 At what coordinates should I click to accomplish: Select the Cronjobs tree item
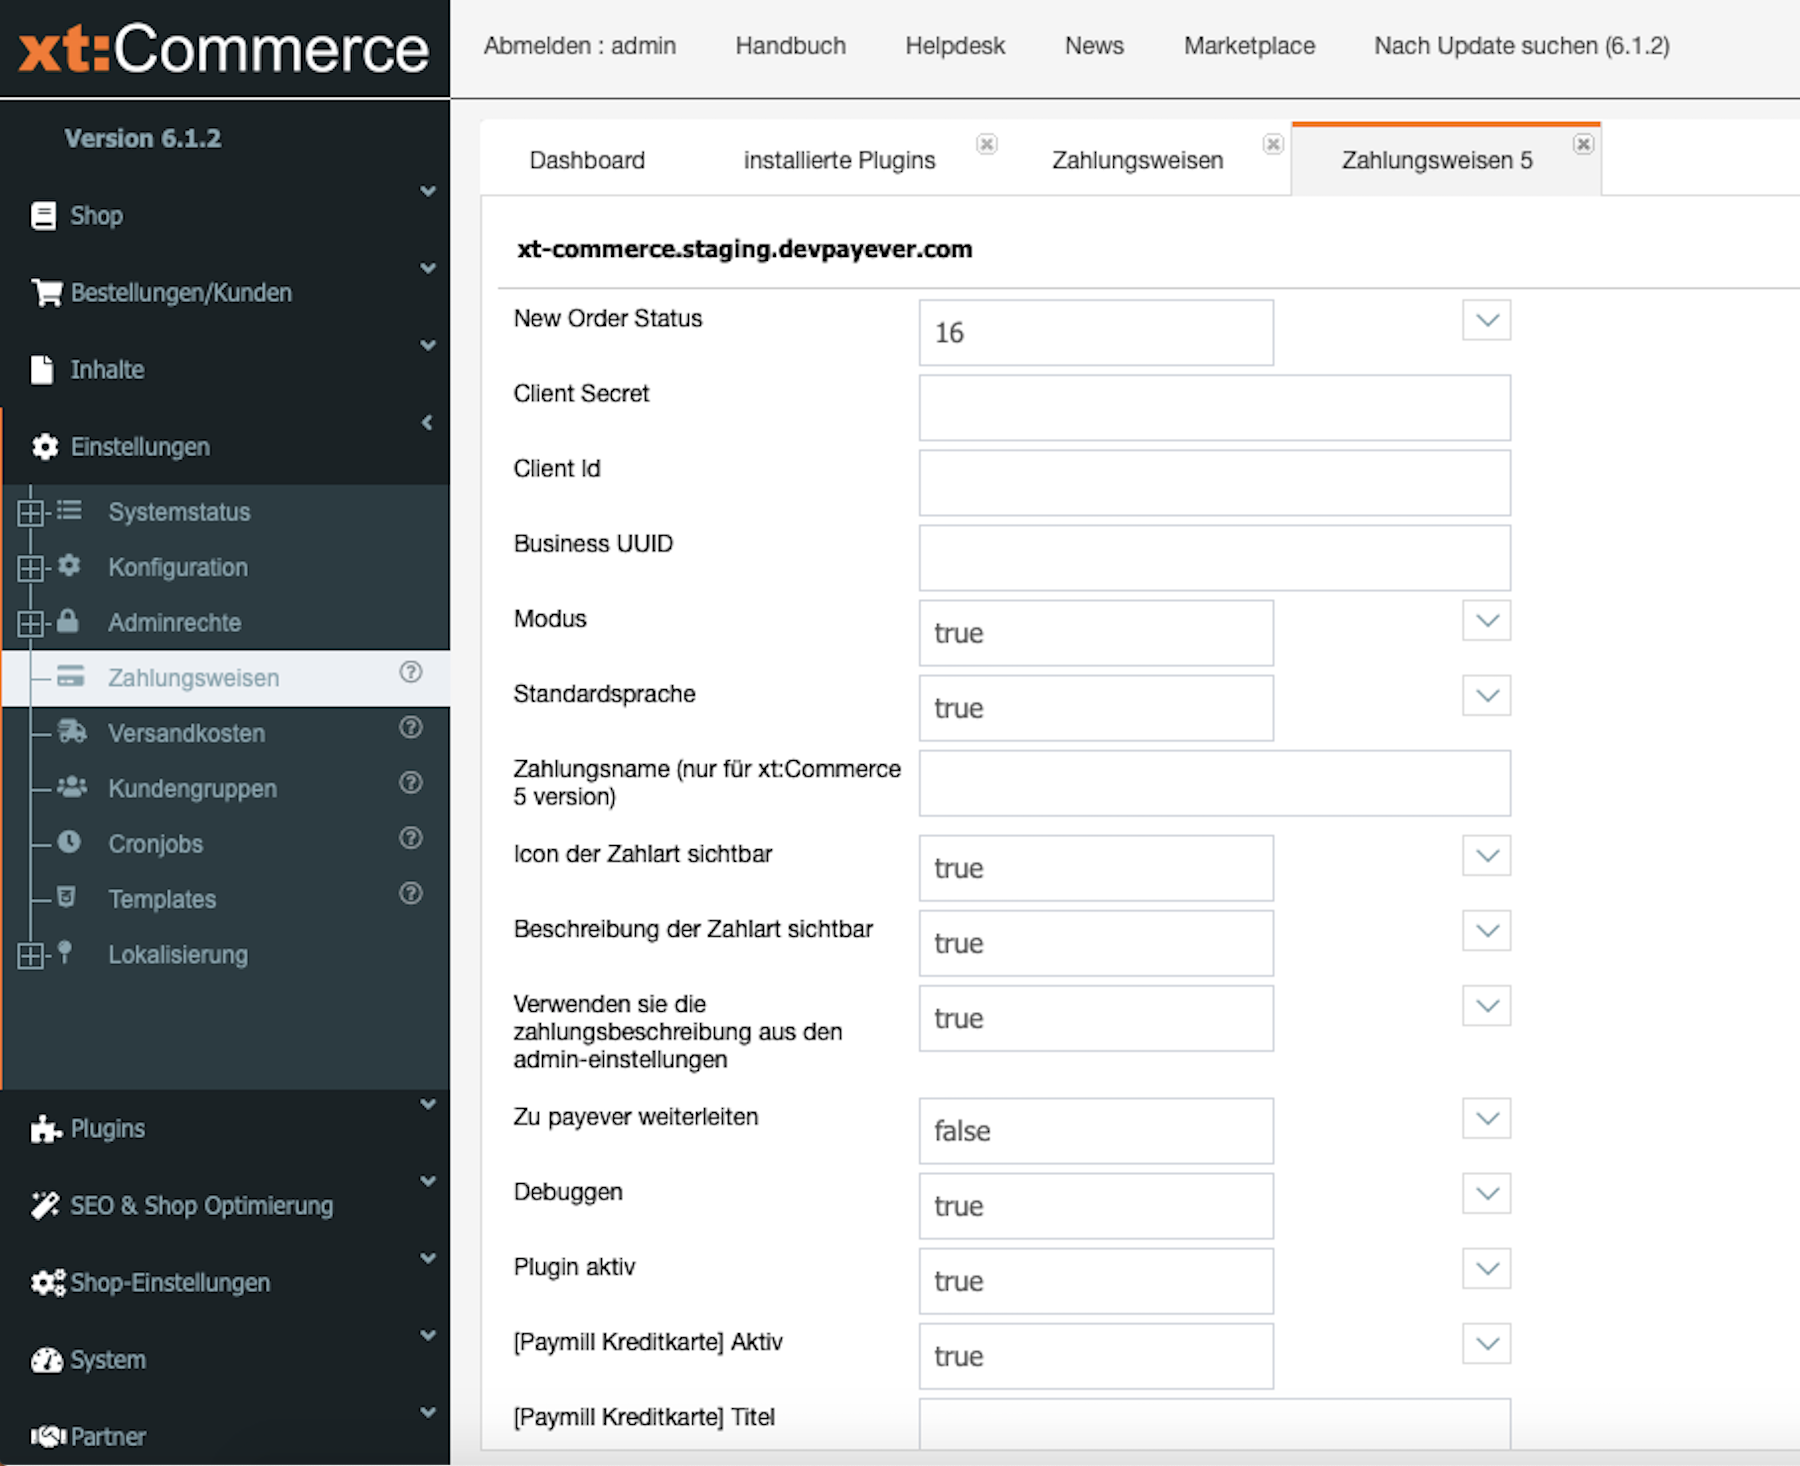(156, 844)
